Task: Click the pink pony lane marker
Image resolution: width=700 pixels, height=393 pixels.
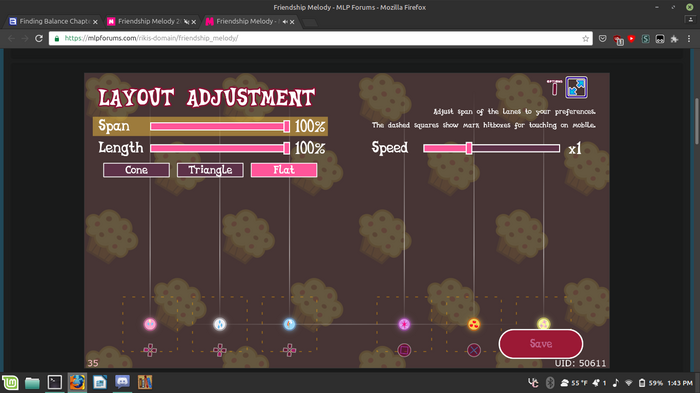Action: pos(150,324)
